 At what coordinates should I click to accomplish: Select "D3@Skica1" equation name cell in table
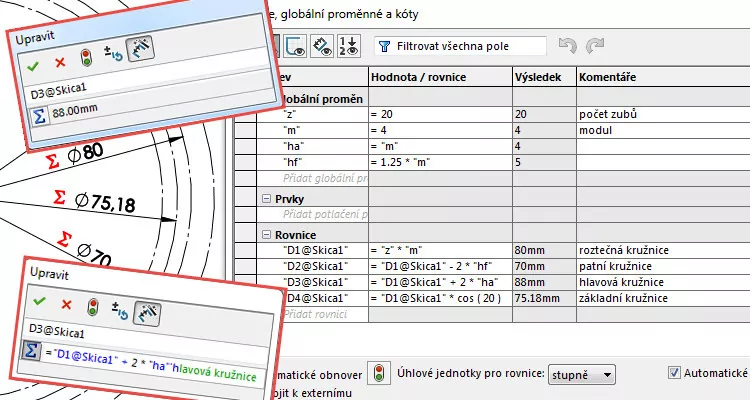click(x=318, y=282)
